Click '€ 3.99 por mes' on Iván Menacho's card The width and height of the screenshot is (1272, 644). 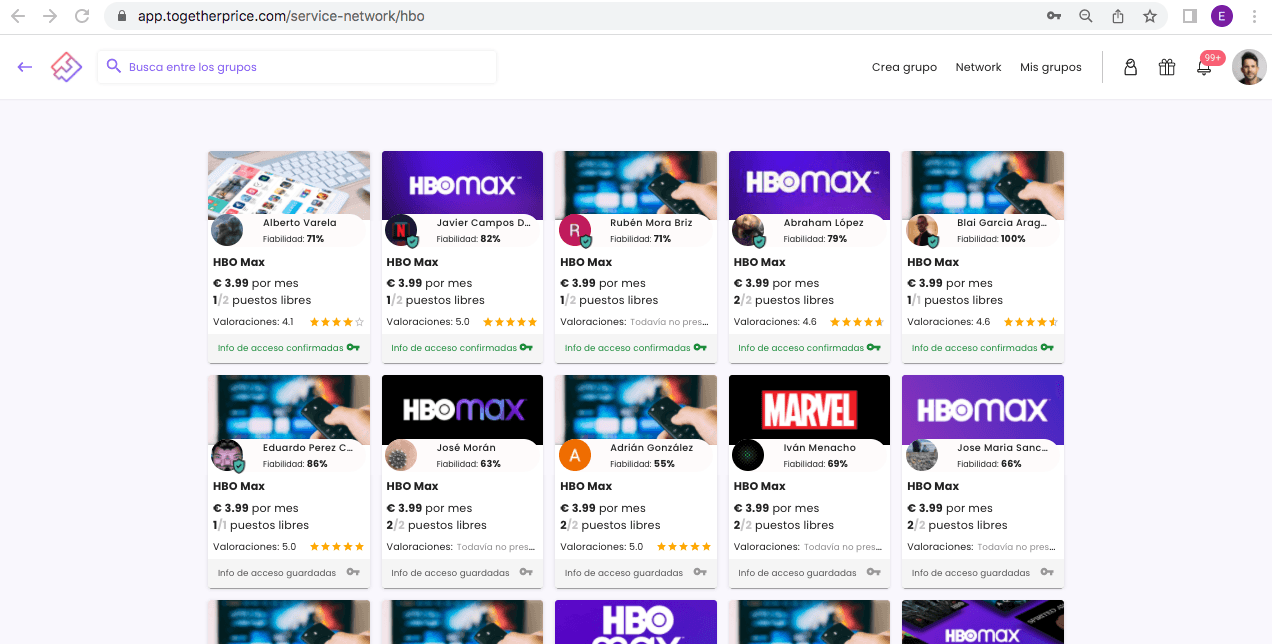776,508
